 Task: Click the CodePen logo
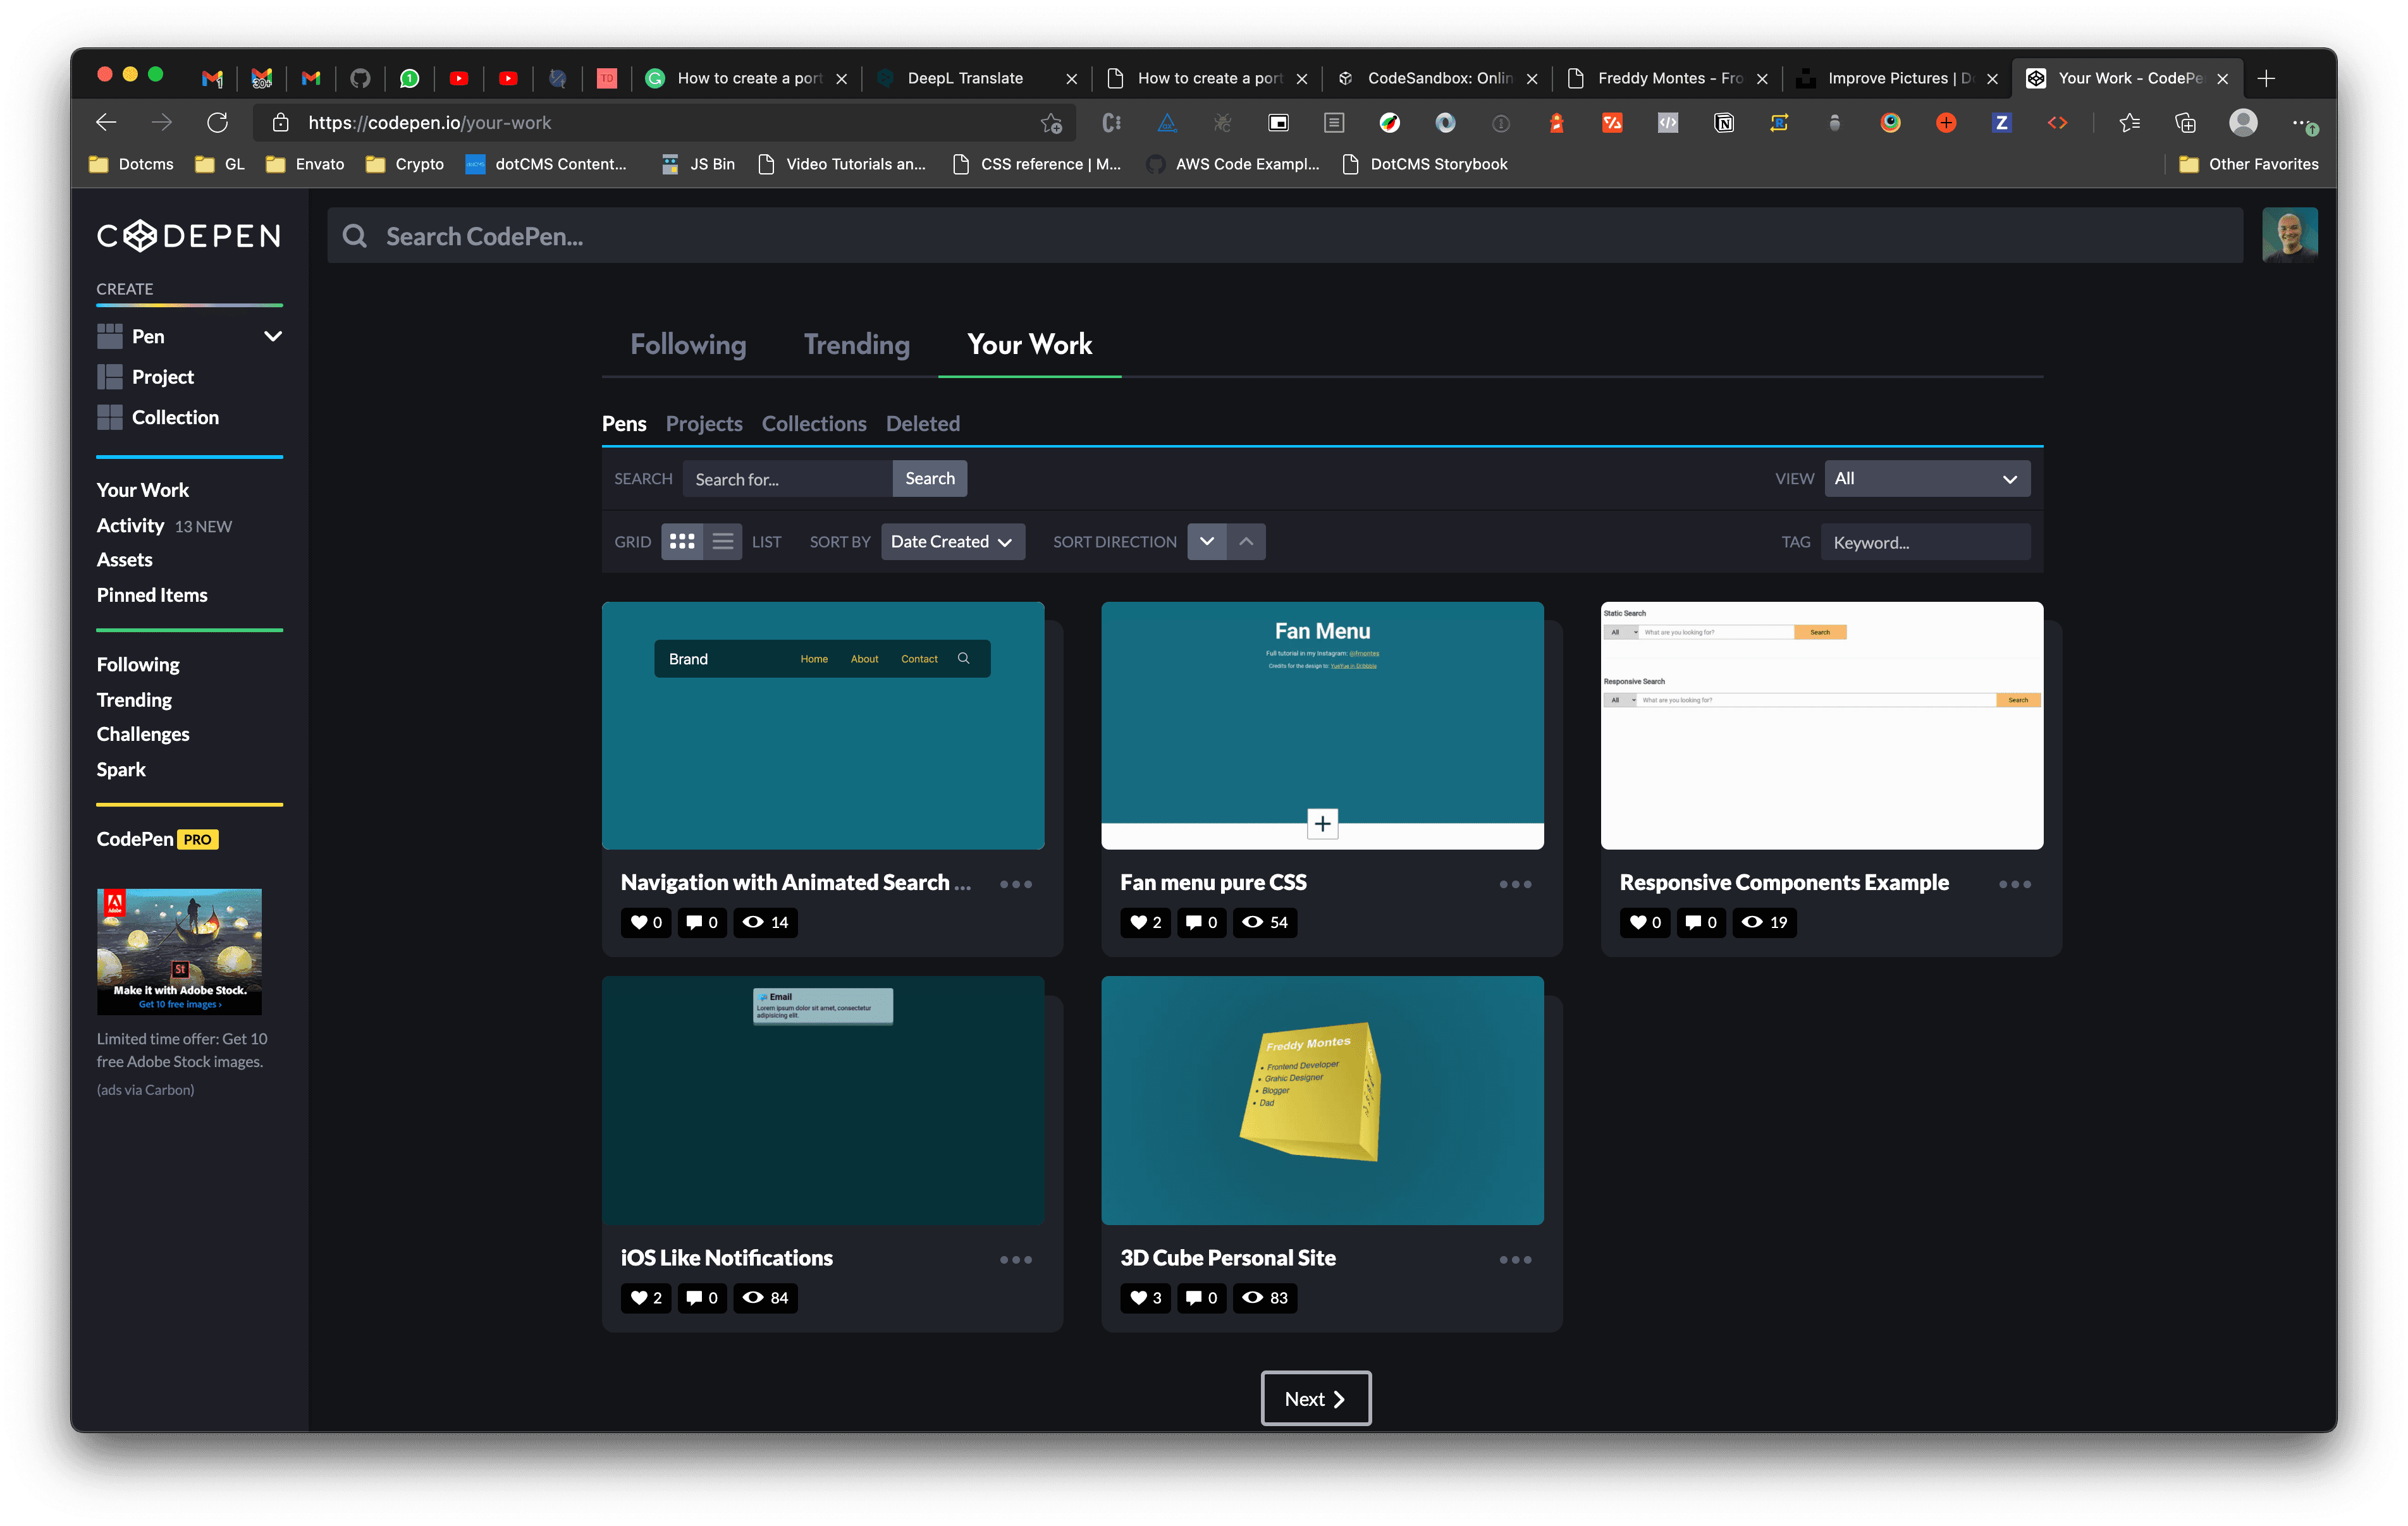coord(188,236)
